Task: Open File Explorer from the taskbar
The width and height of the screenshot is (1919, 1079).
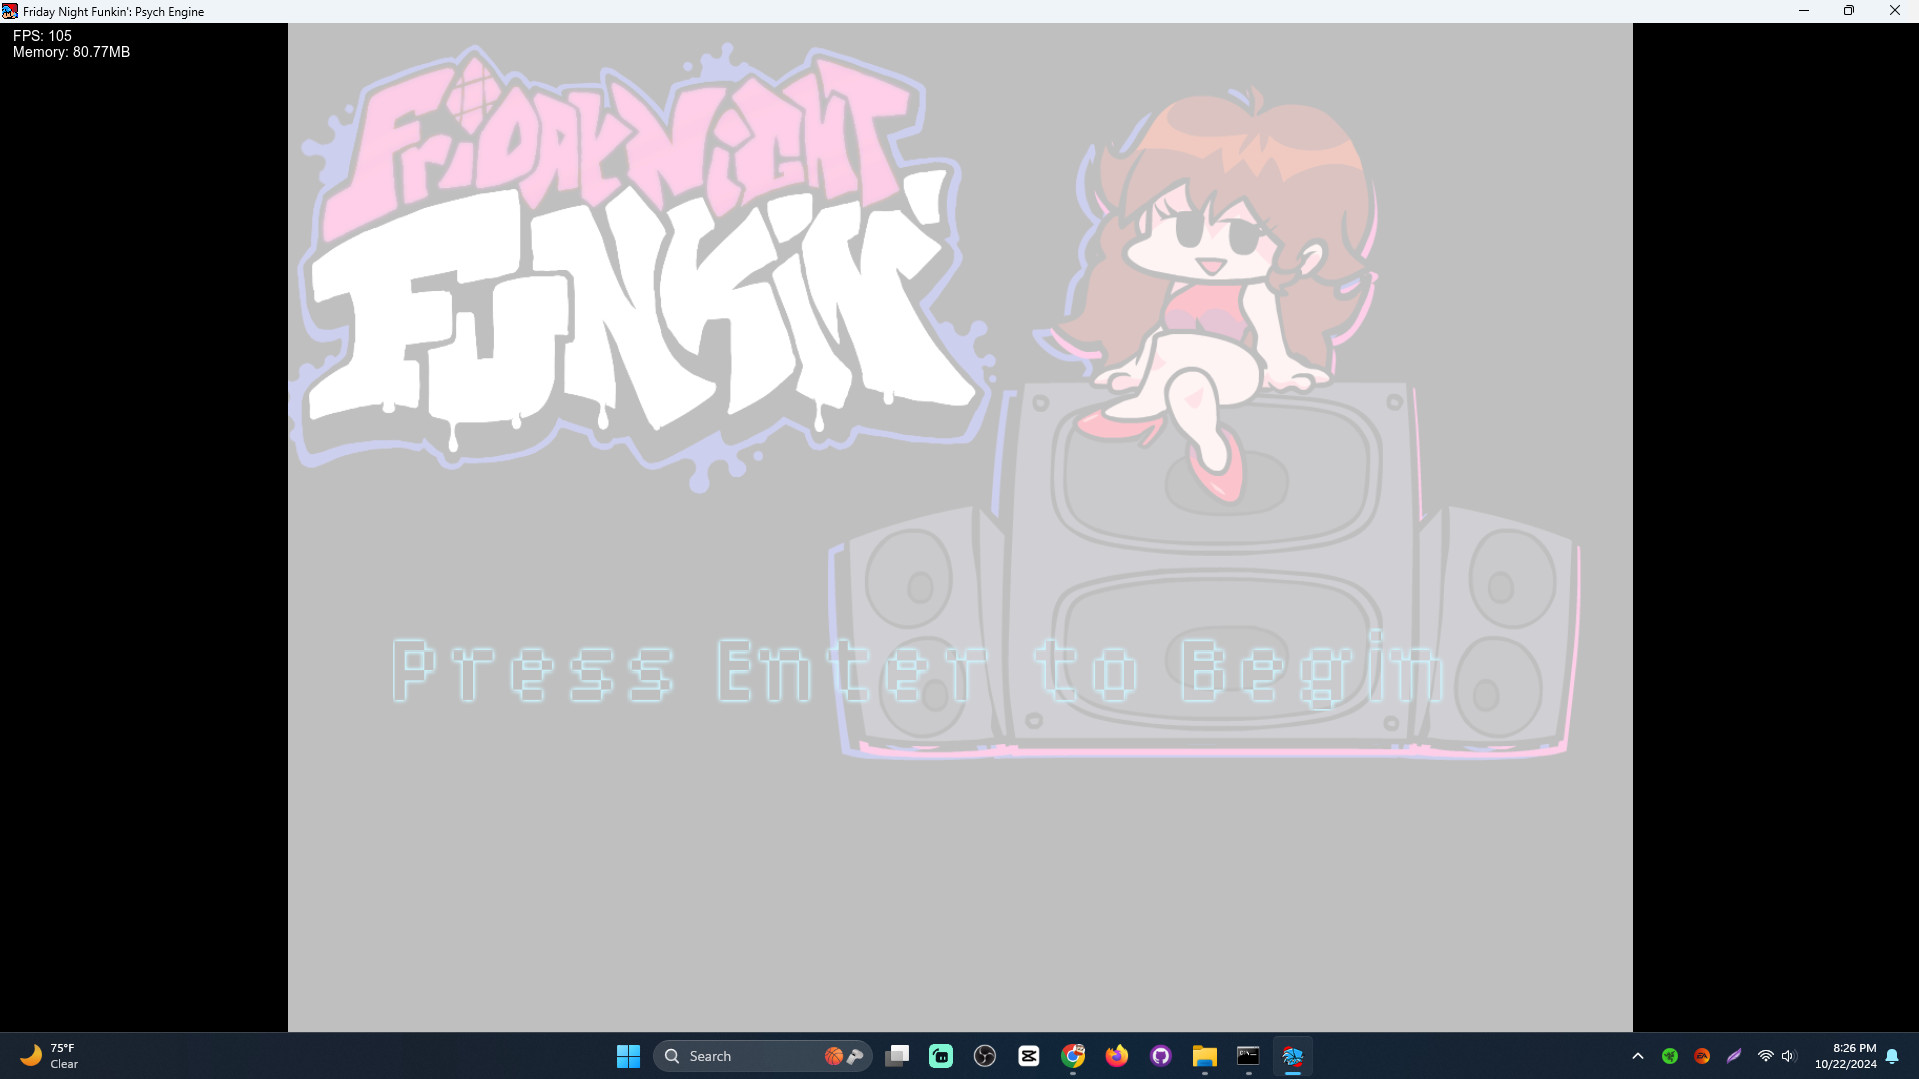Action: pos(1205,1056)
